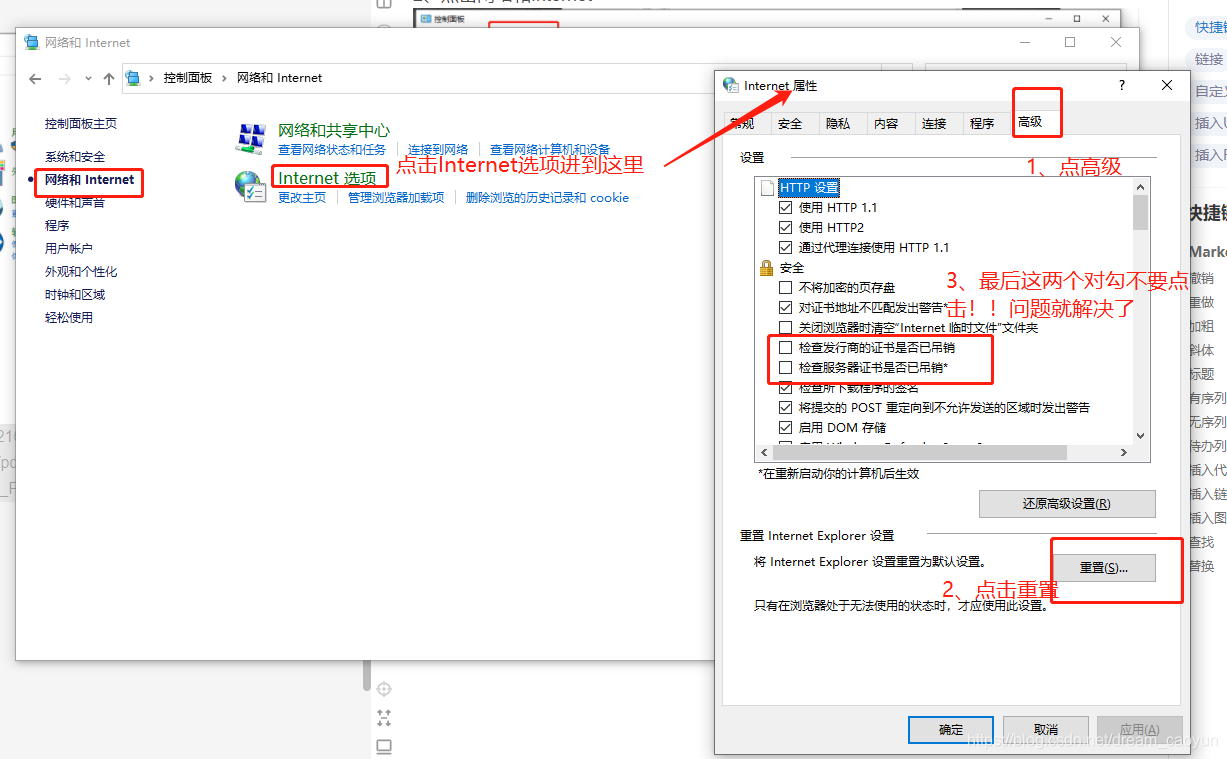Click 控制面板 breadcrumb in address bar
Viewport: 1227px width, 759px height.
click(x=188, y=78)
